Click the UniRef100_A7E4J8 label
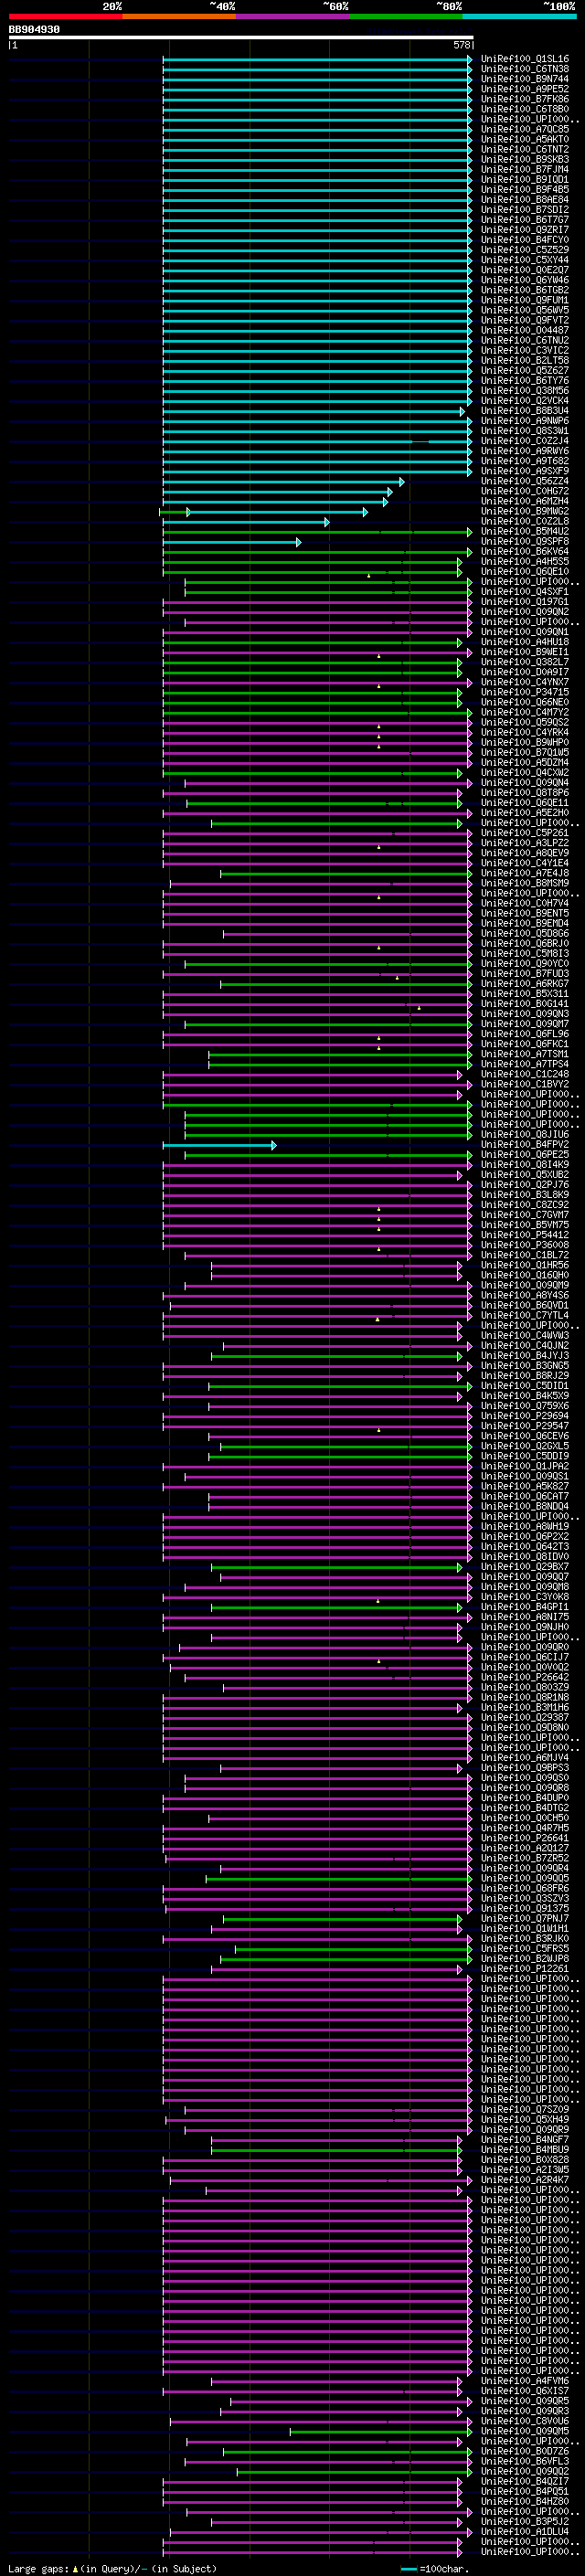Screen dimensions: 585x2576 tap(525, 873)
